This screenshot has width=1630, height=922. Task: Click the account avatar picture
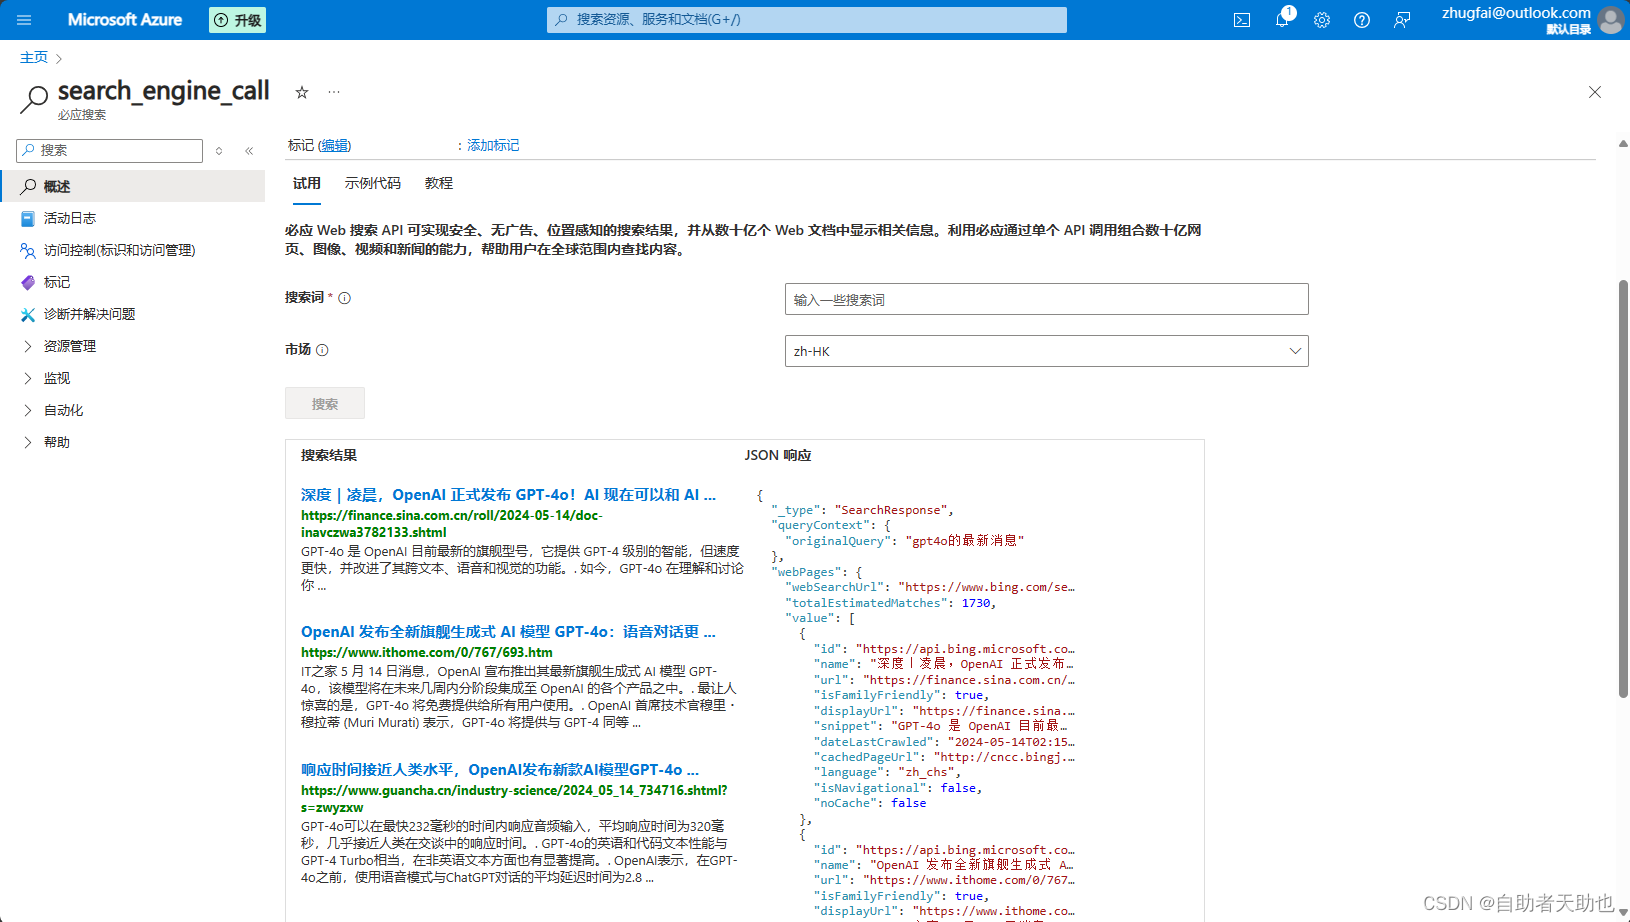pos(1611,20)
